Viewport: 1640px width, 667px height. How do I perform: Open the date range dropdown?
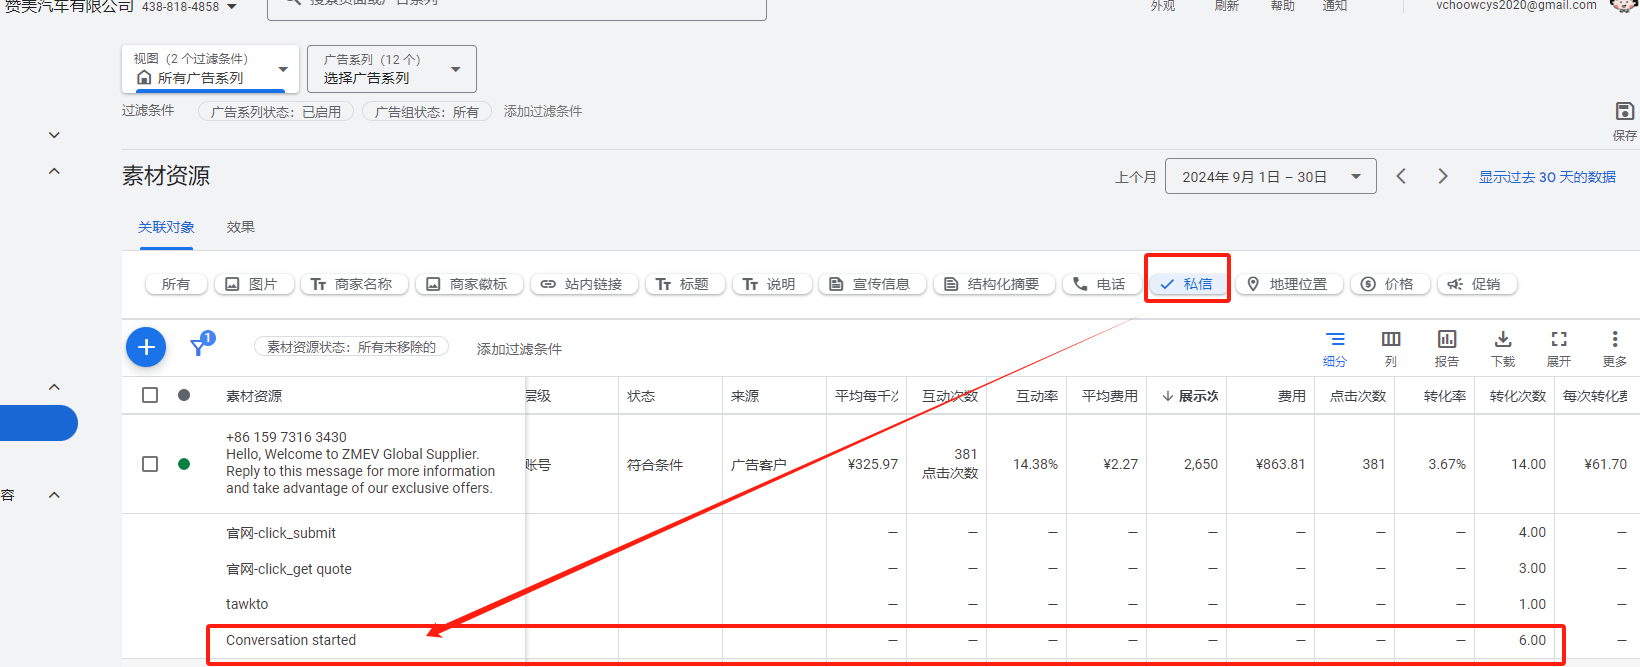pos(1270,177)
